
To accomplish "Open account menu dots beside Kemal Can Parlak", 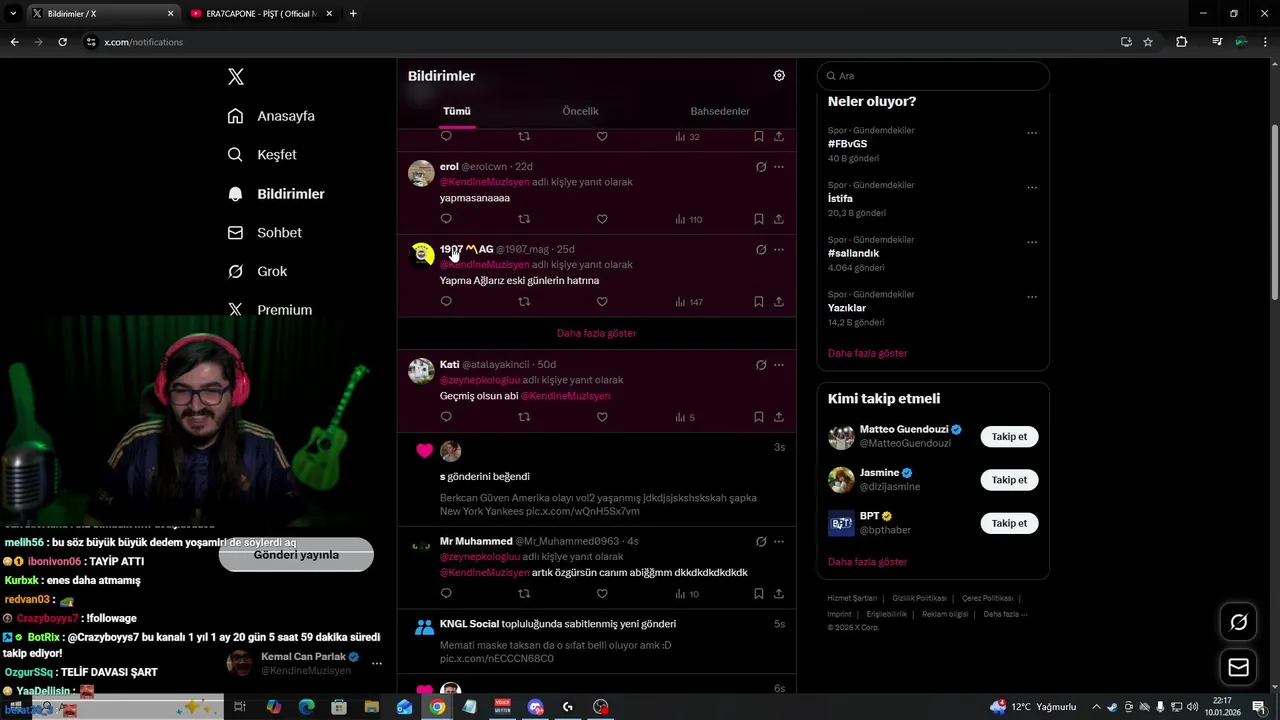I will point(377,663).
